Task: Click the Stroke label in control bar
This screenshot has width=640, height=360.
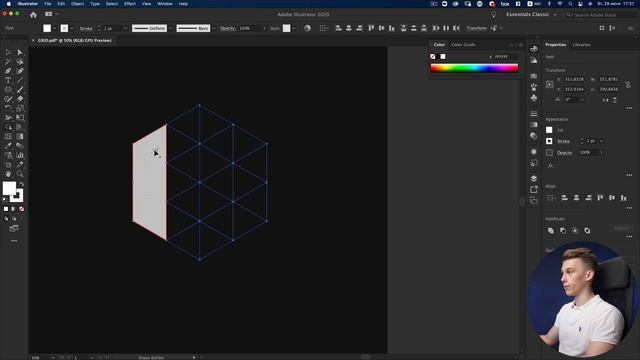Action: pyautogui.click(x=86, y=29)
